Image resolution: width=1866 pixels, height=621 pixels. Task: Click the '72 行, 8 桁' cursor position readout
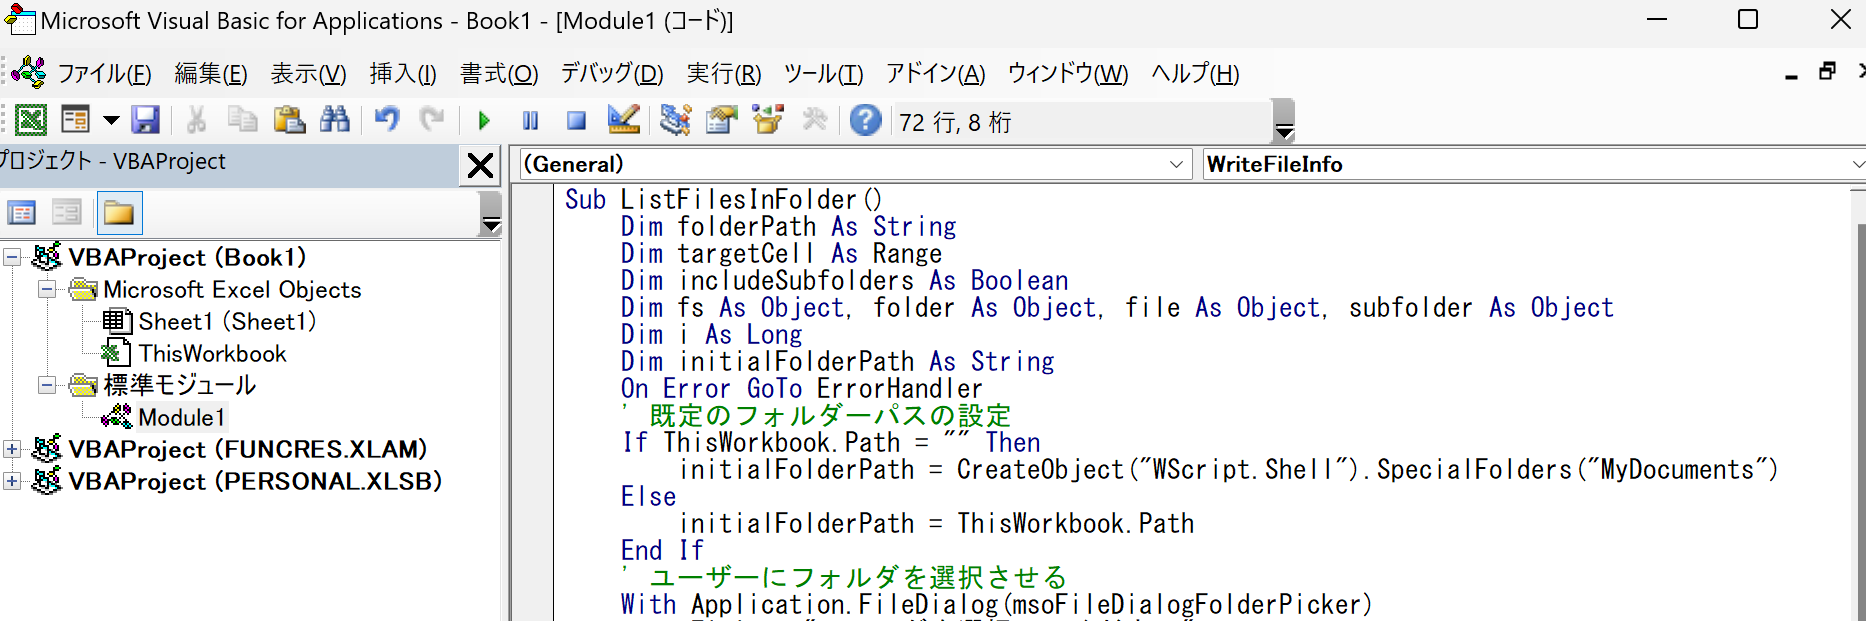[955, 122]
